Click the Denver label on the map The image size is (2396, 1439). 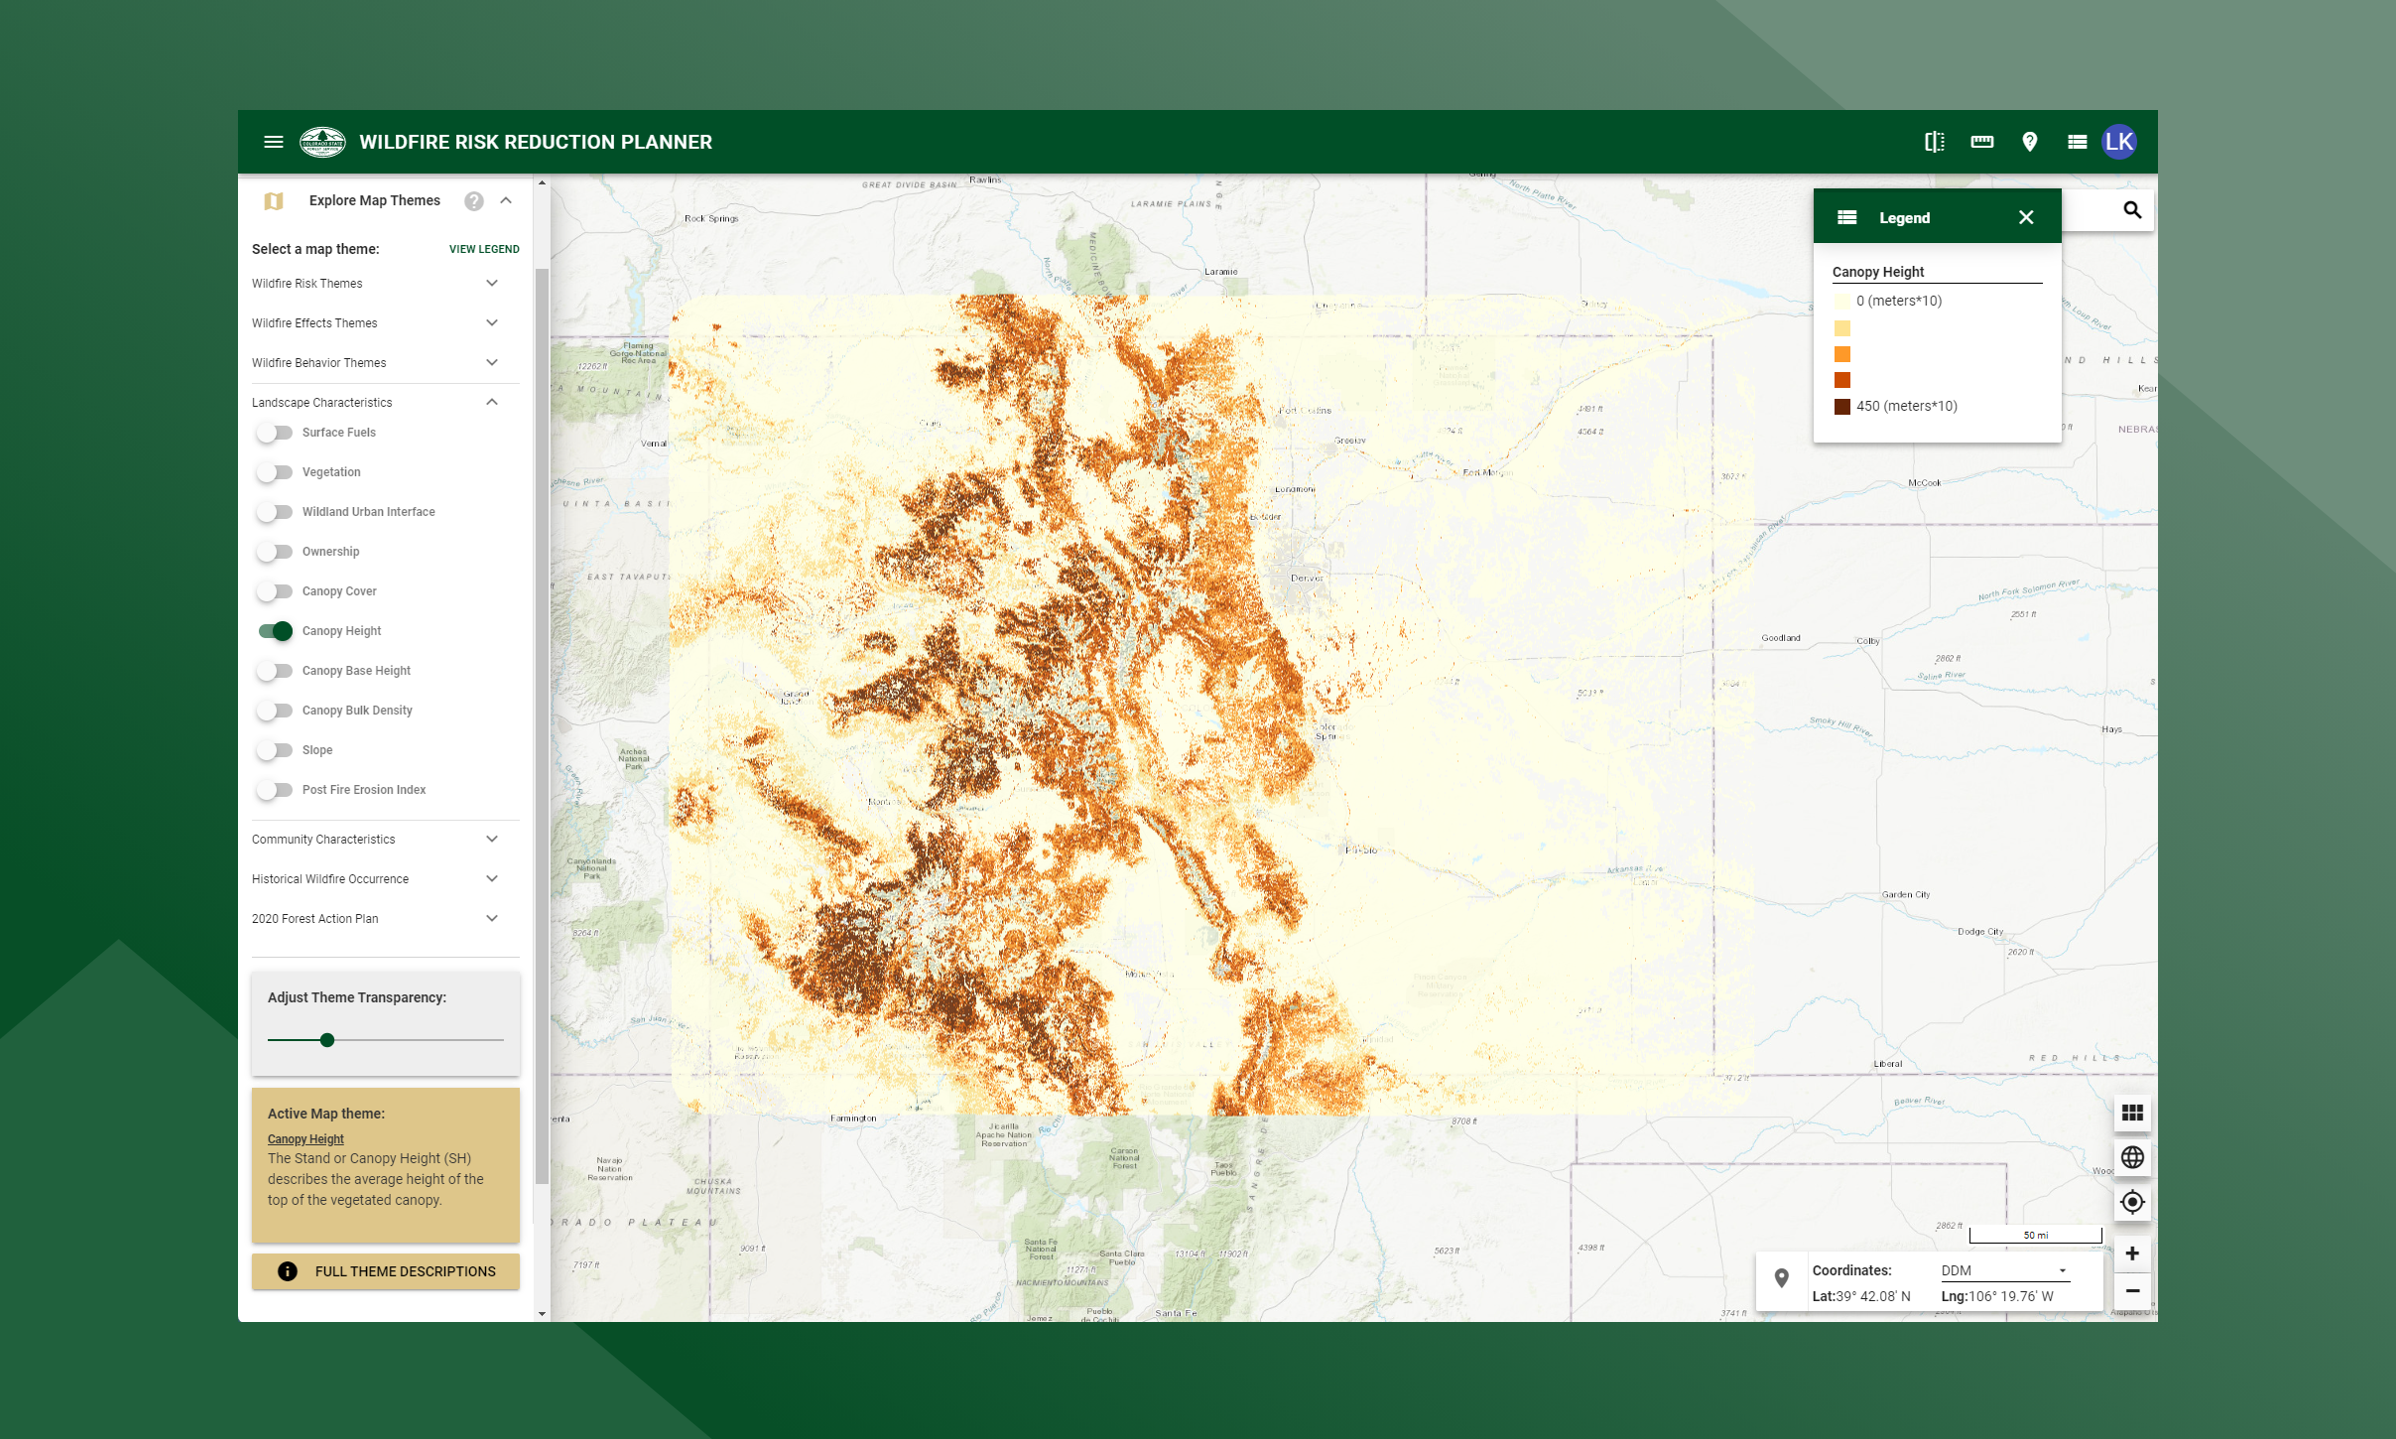point(1307,578)
